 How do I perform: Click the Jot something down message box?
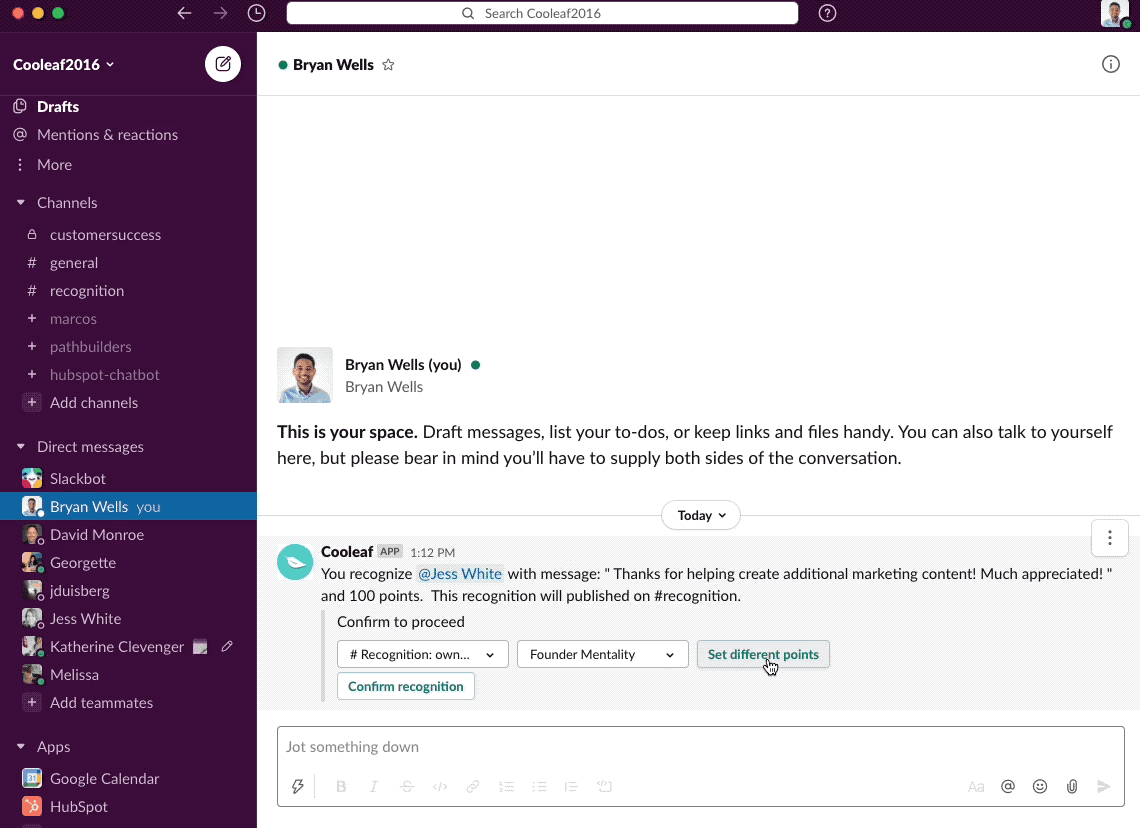tap(700, 747)
